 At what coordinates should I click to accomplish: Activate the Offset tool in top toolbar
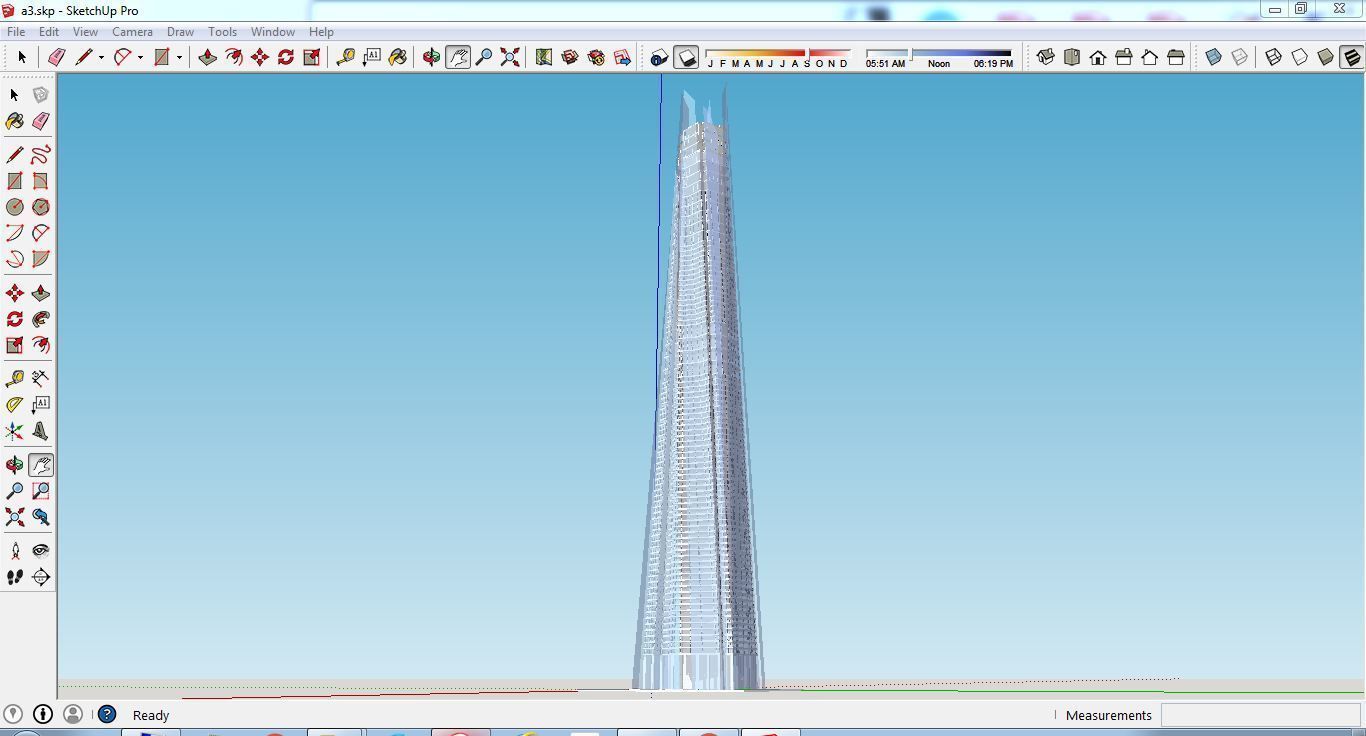(x=233, y=58)
